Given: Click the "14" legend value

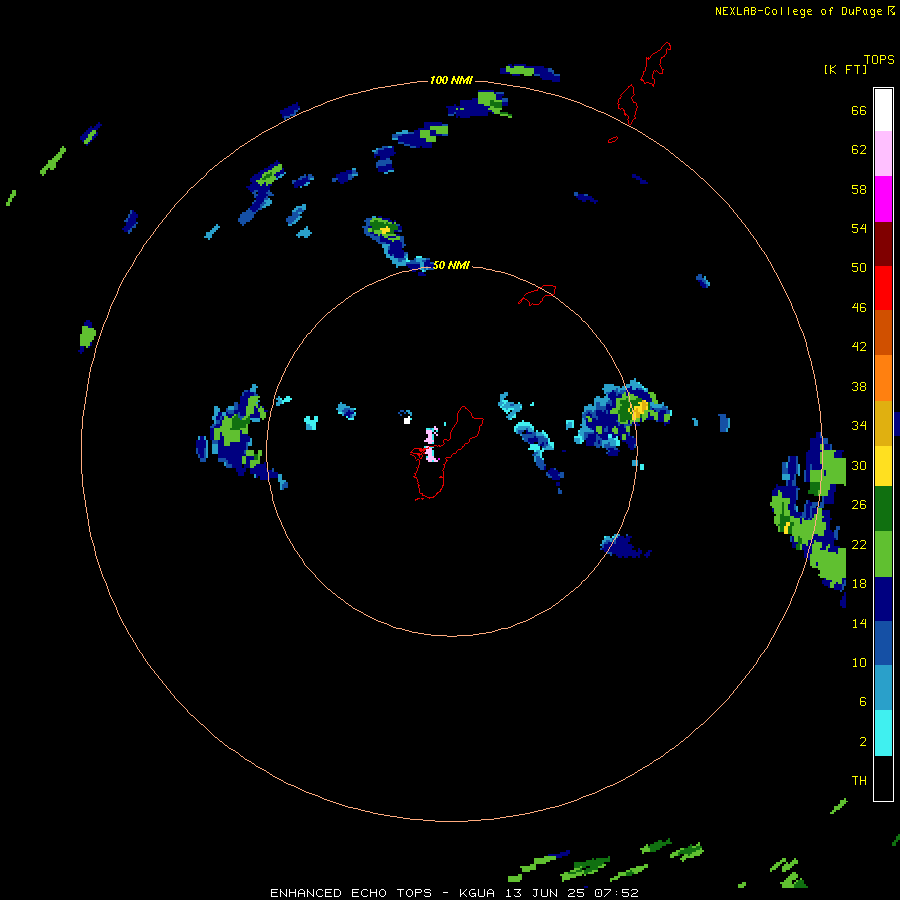Looking at the screenshot, I should pos(859,623).
